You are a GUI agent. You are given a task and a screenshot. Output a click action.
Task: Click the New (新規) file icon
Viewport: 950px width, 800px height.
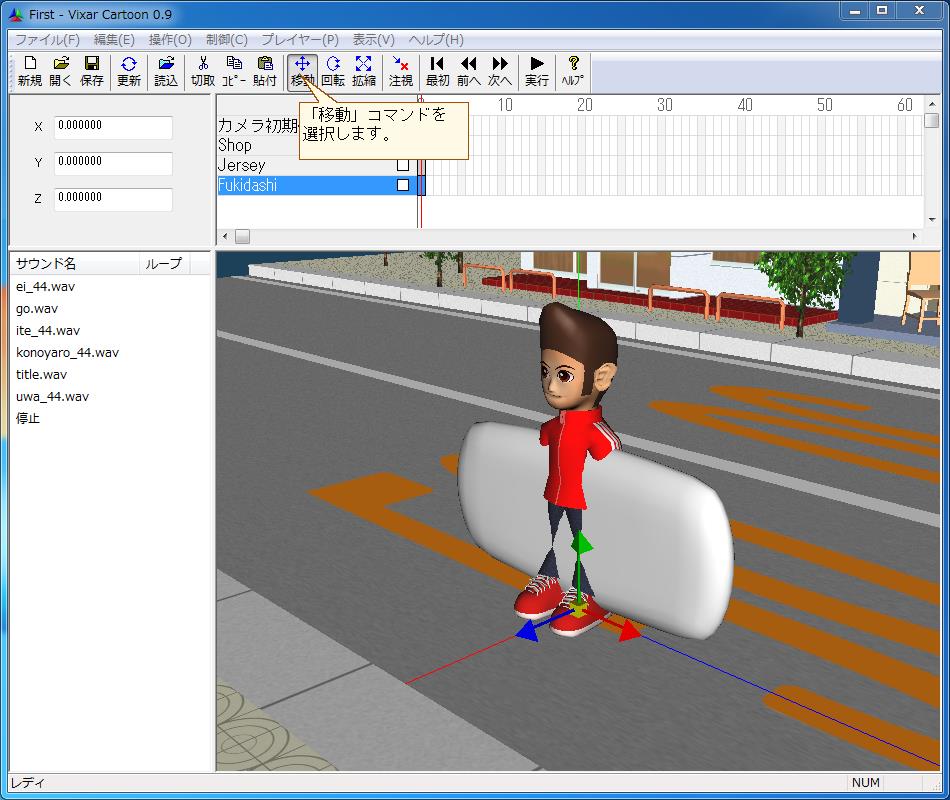coord(29,71)
